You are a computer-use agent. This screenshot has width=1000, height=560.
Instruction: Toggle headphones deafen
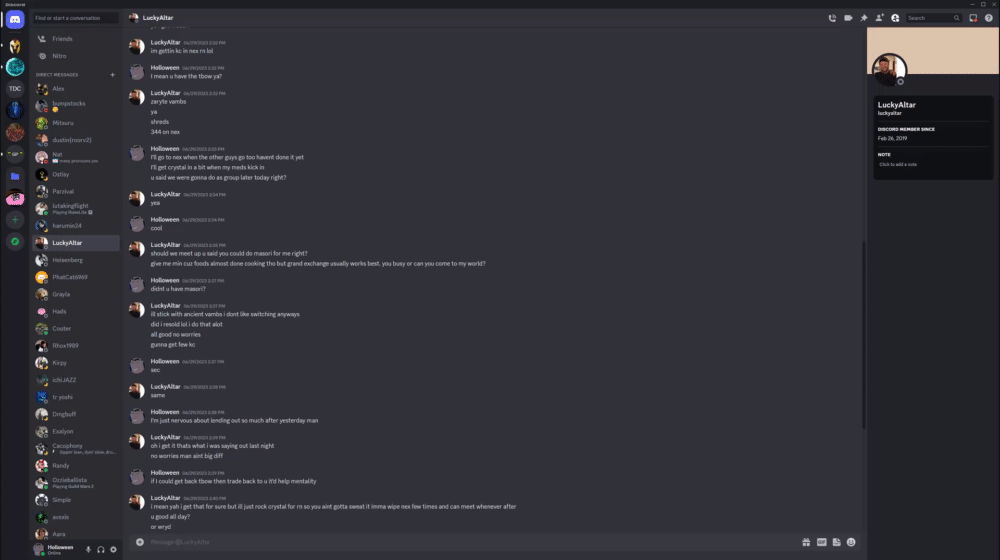101,549
